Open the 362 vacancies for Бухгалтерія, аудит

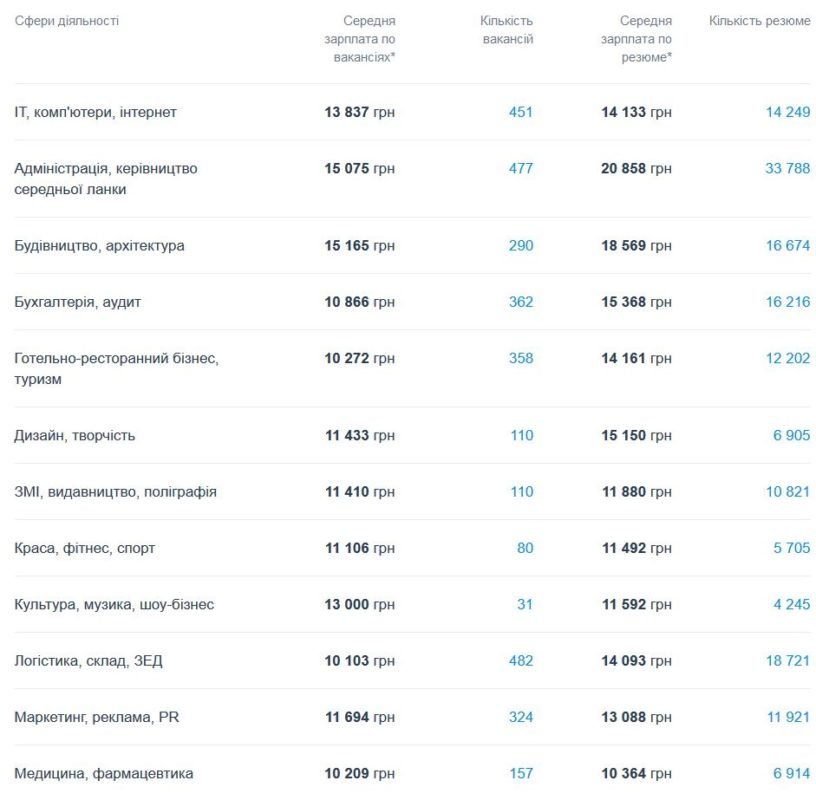click(520, 302)
